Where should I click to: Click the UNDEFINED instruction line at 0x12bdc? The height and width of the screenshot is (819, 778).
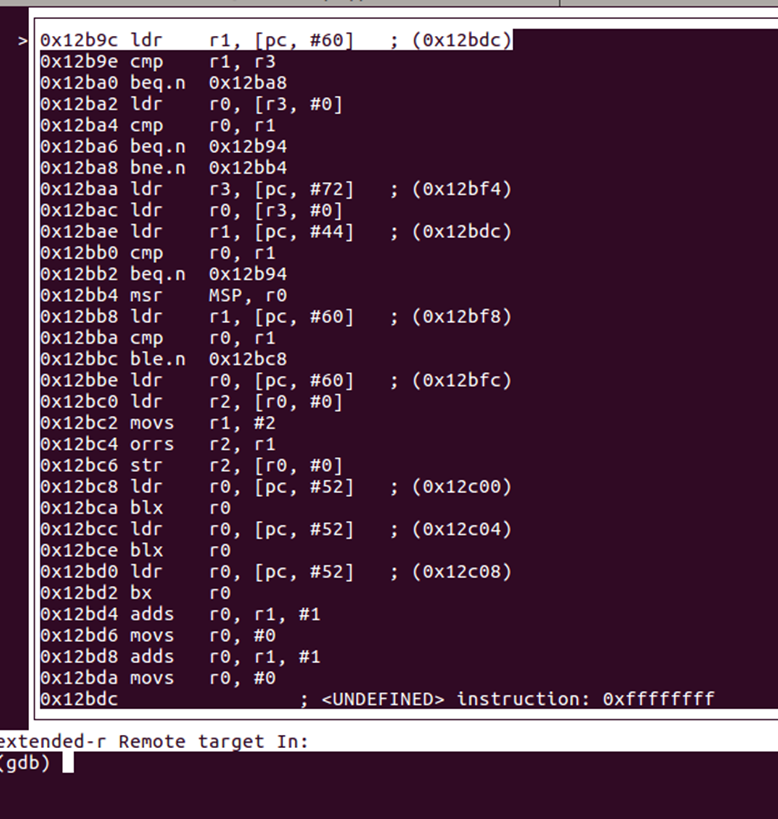click(x=377, y=699)
